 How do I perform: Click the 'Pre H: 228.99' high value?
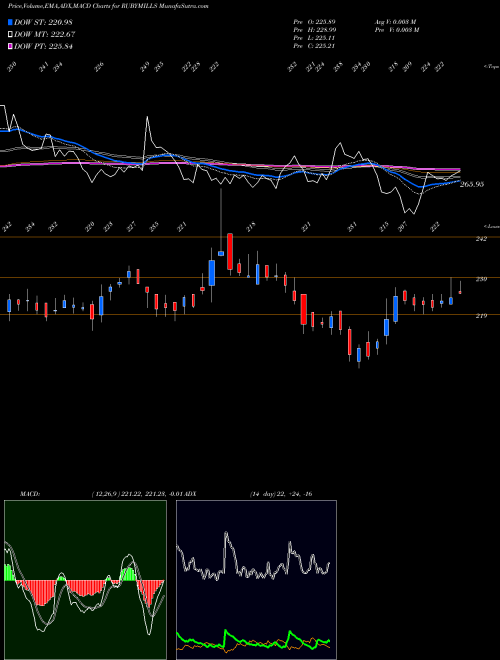pyautogui.click(x=314, y=29)
